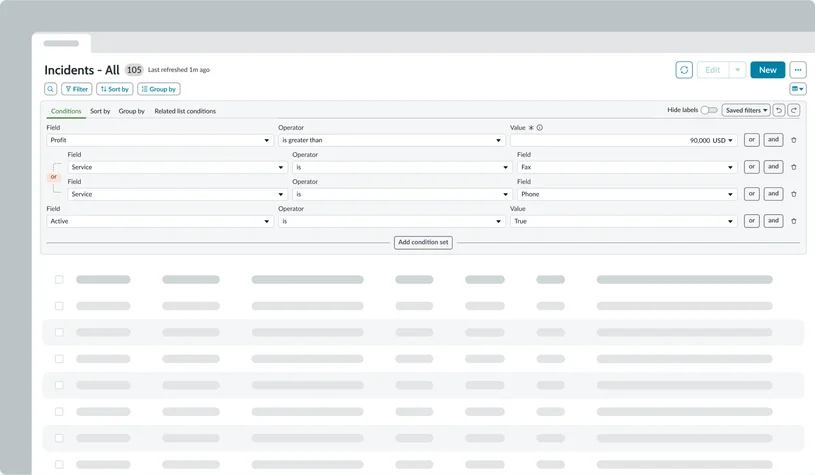Open the USD currency selector

(x=722, y=140)
